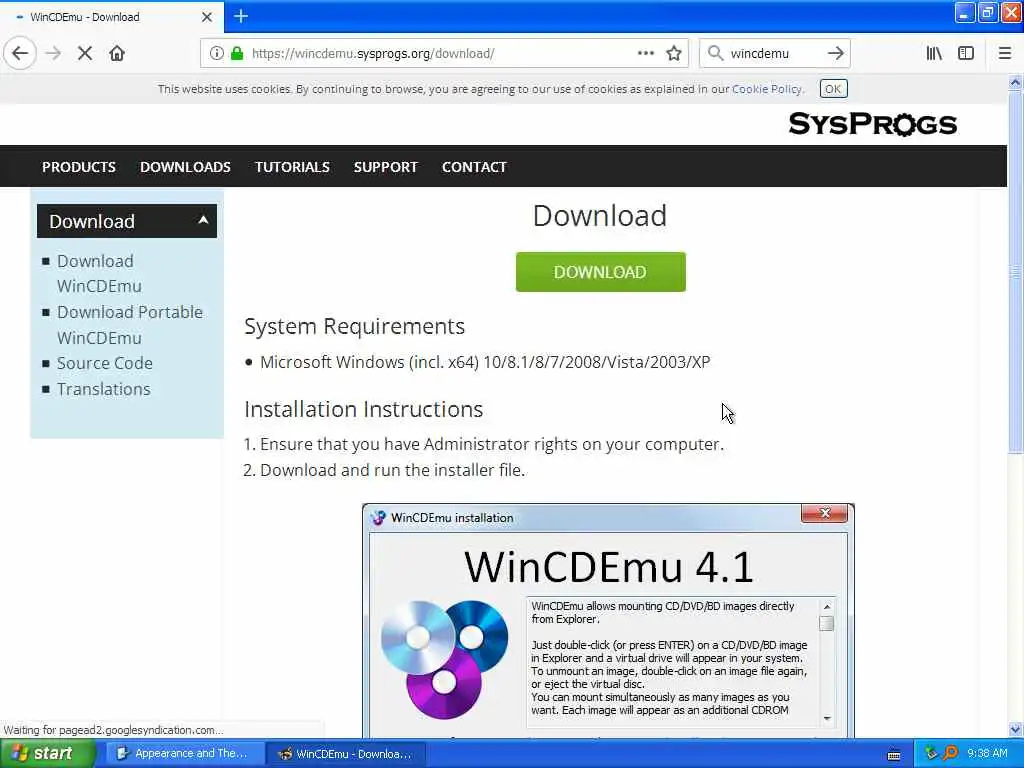Viewport: 1024px width, 768px height.
Task: Open the CONTACT menu item
Action: click(475, 167)
